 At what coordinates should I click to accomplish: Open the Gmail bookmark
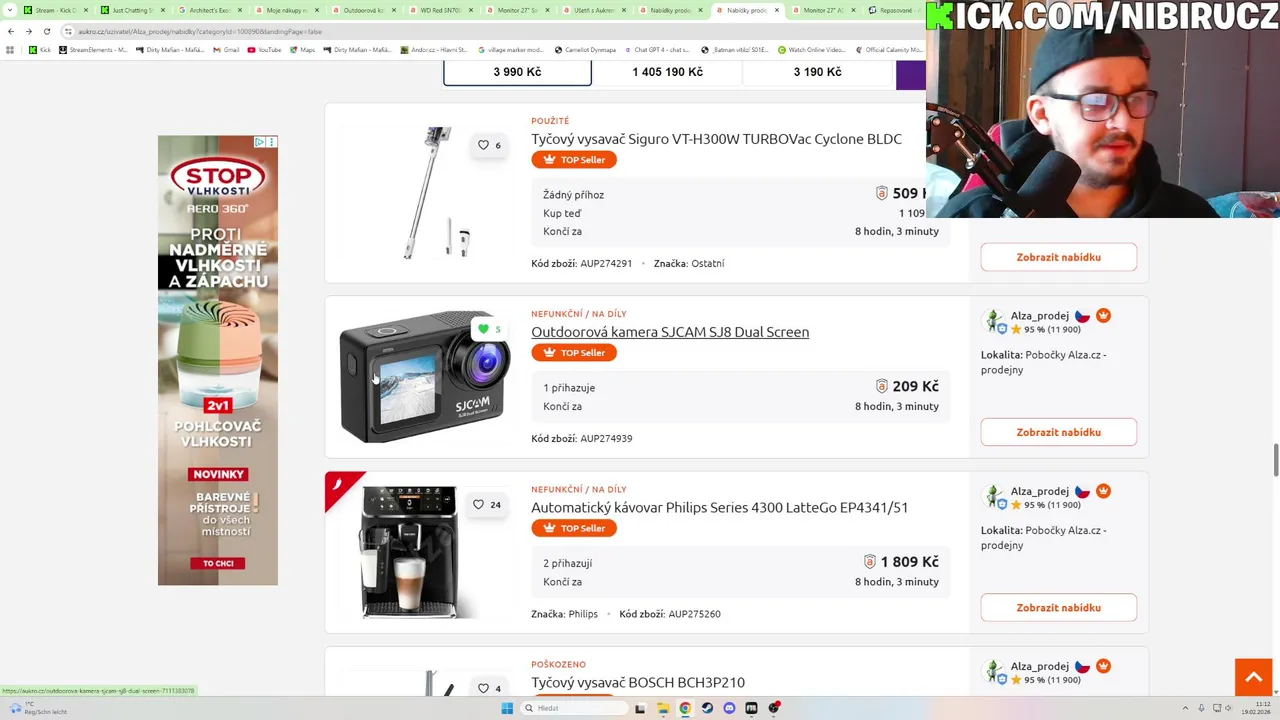point(226,49)
